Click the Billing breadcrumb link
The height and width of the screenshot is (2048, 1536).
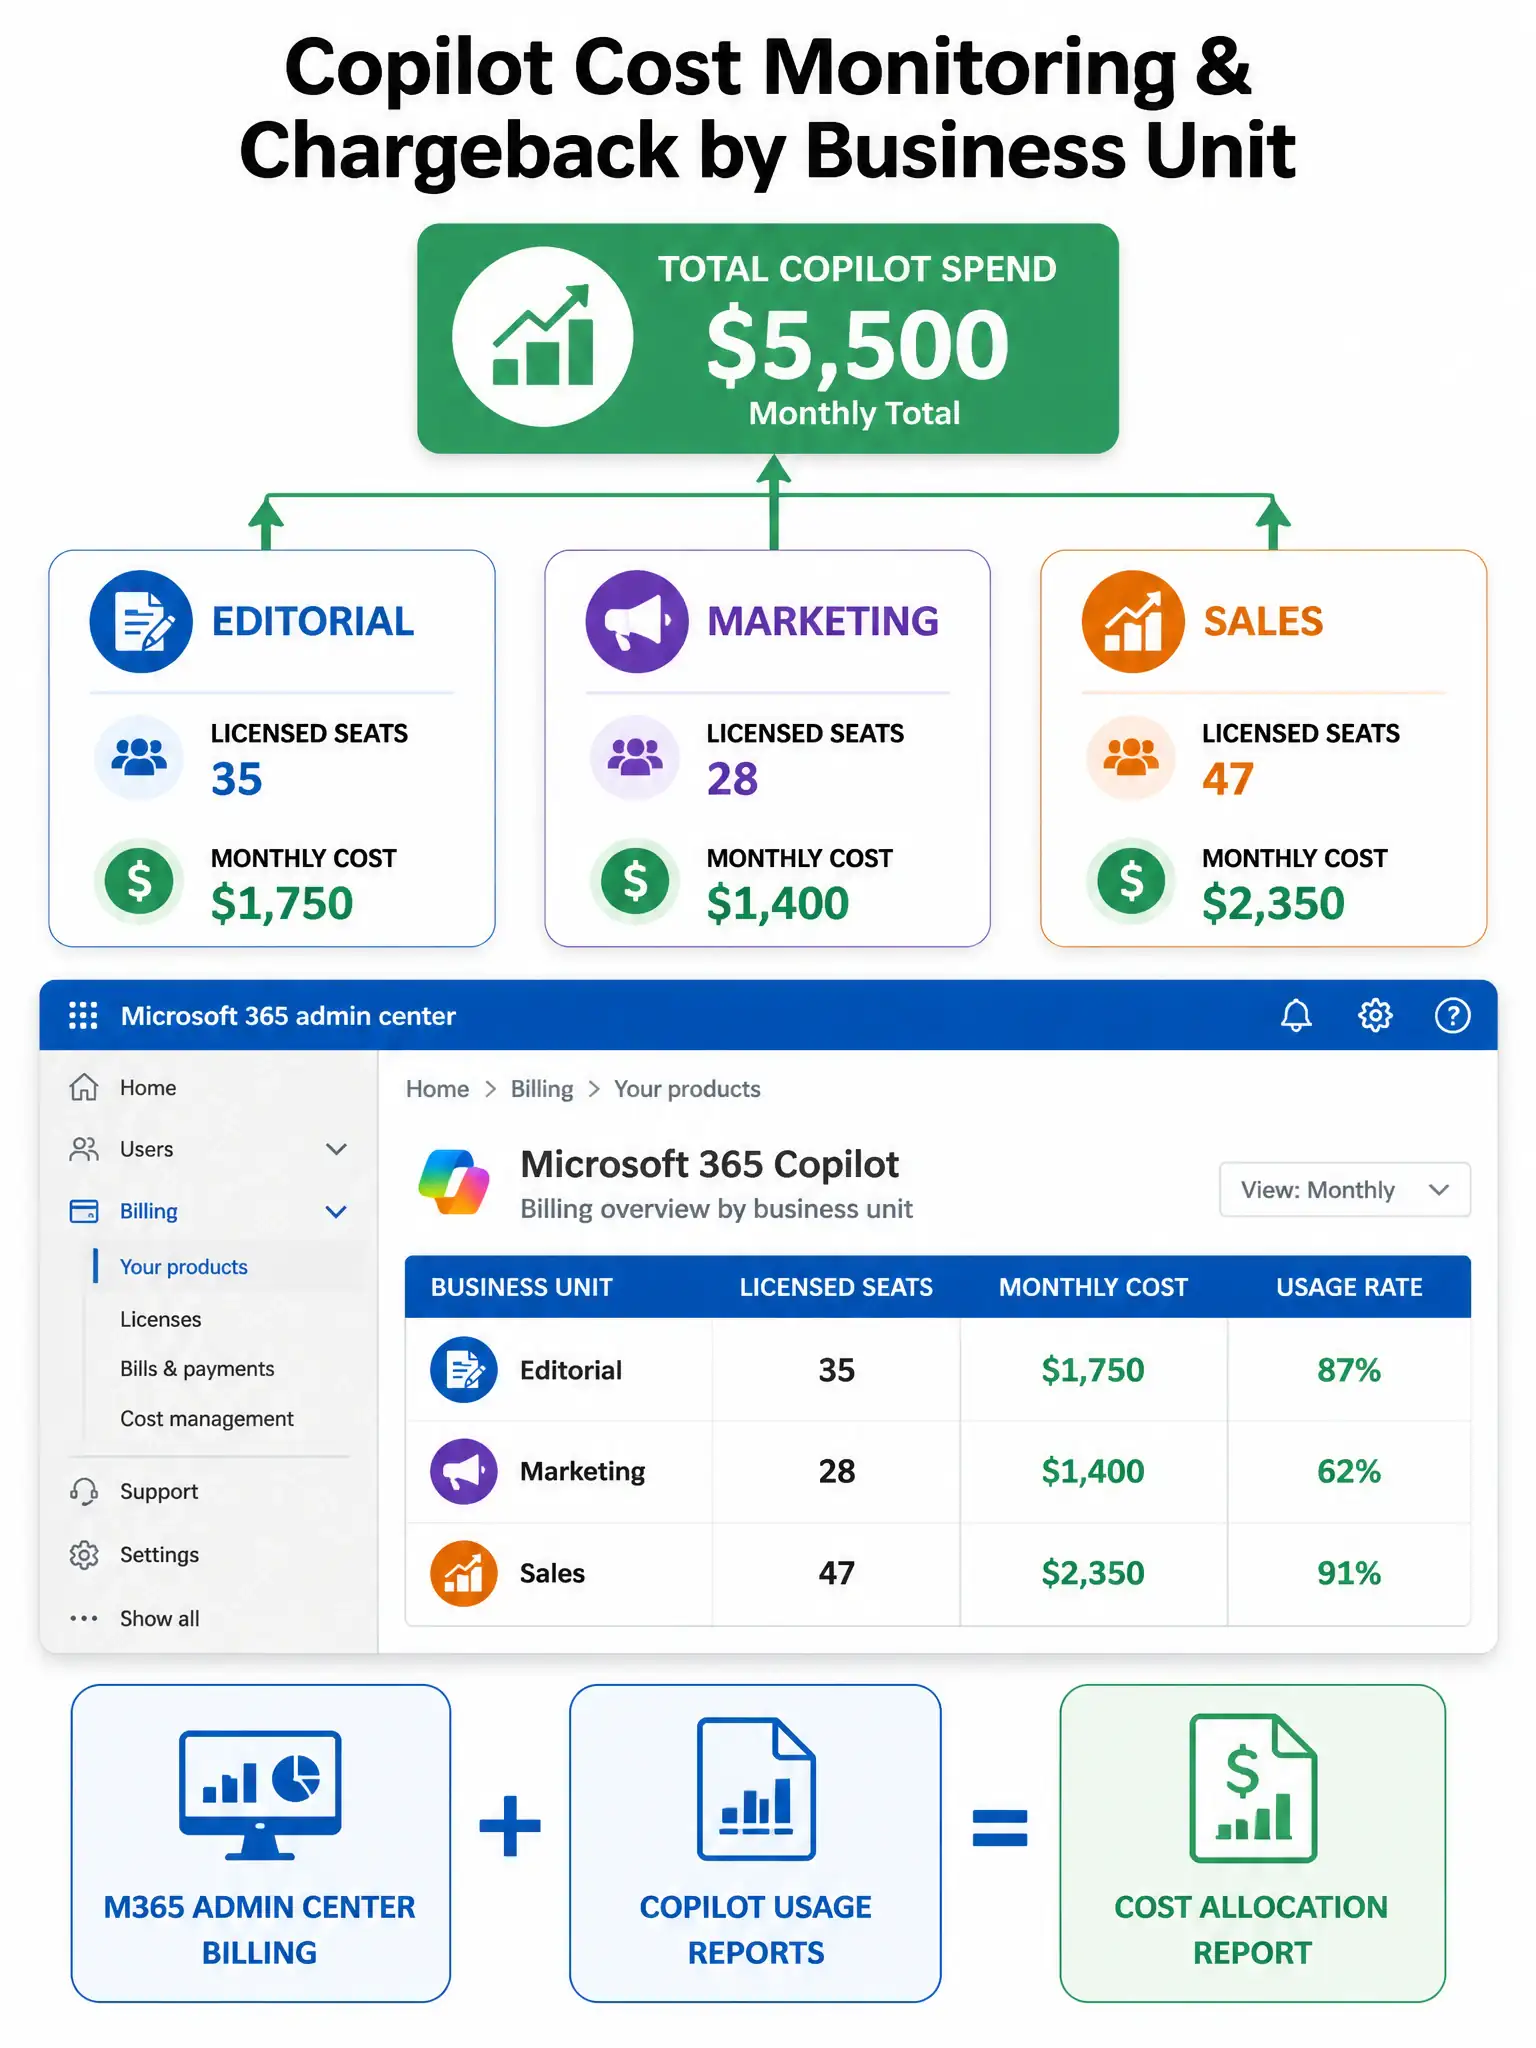click(542, 1089)
